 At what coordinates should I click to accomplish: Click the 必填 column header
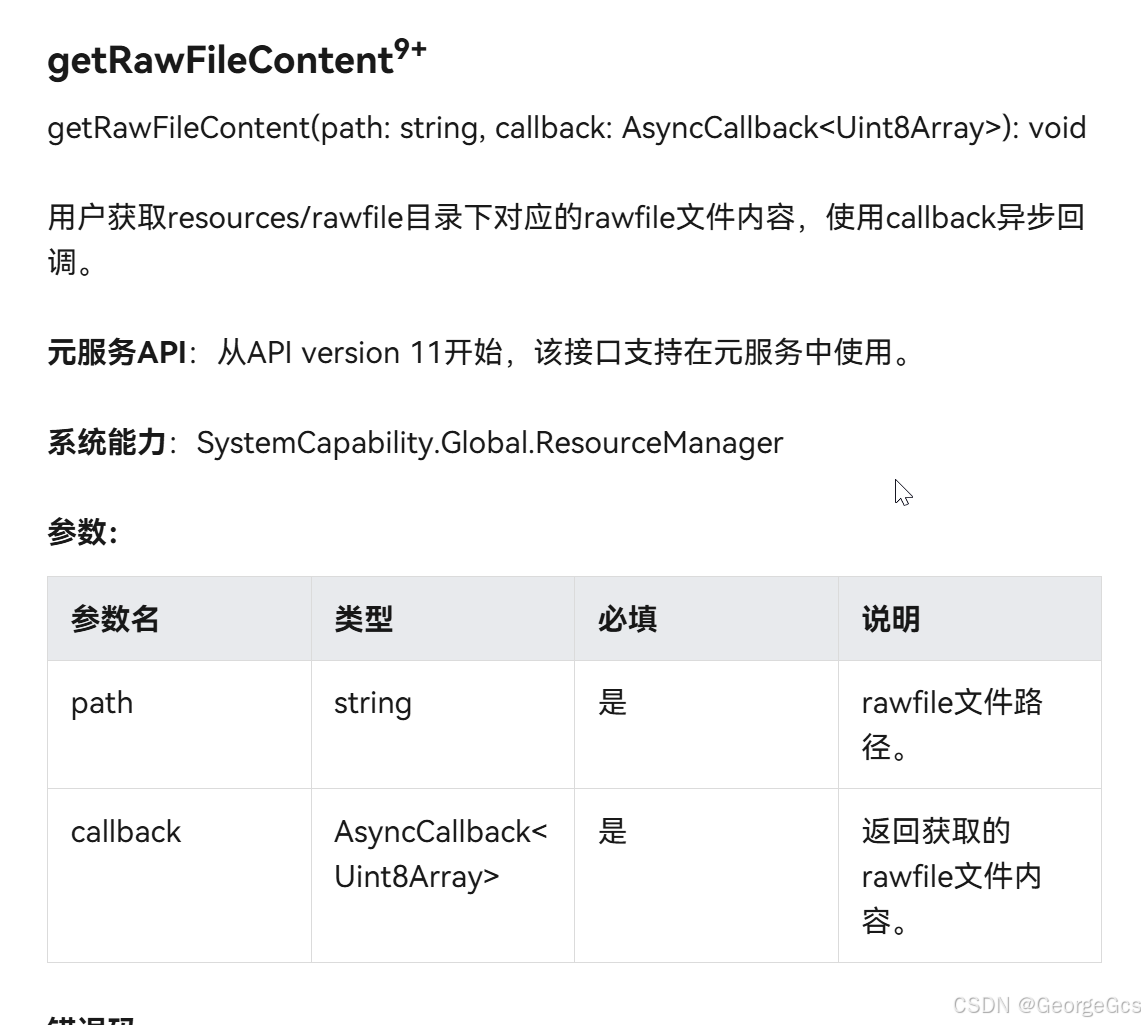click(x=627, y=619)
